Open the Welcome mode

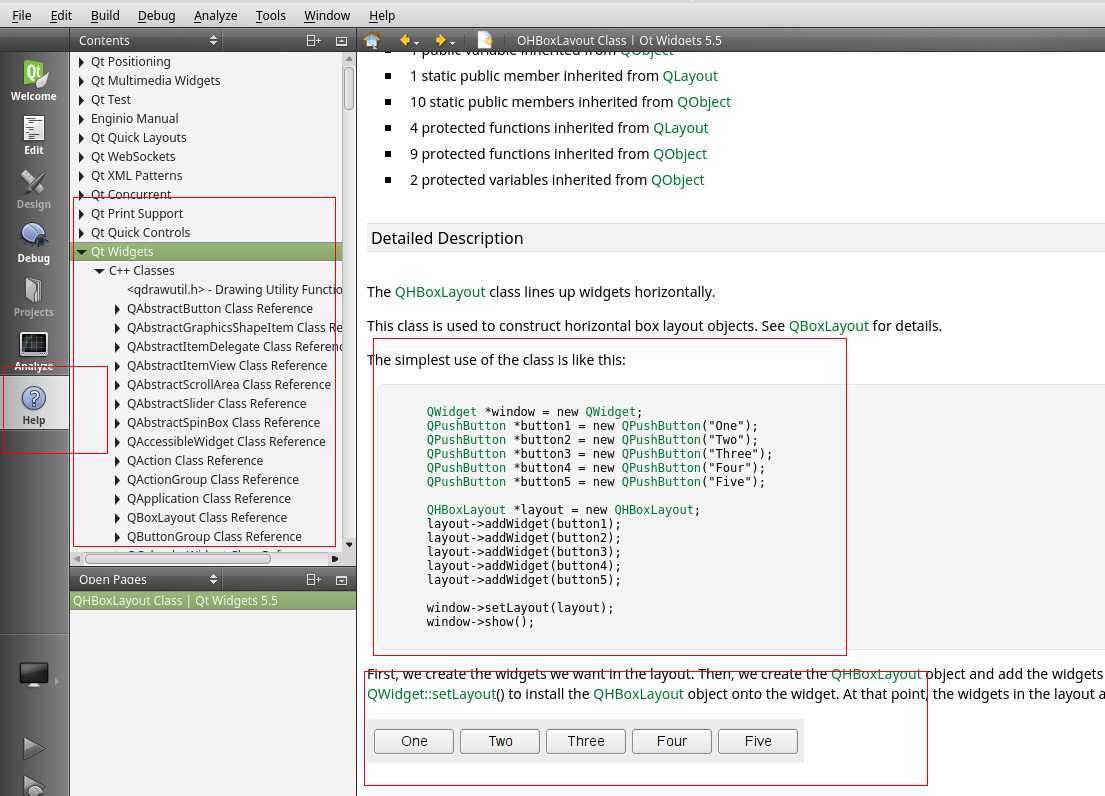pyautogui.click(x=33, y=81)
